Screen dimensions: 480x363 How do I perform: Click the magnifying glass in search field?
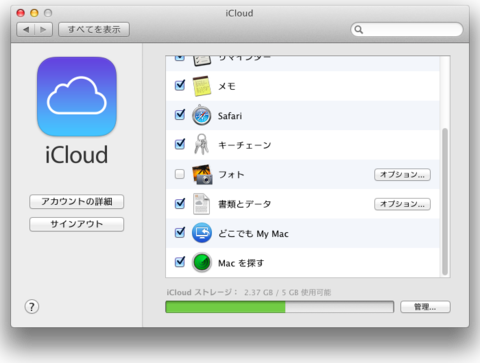(359, 30)
